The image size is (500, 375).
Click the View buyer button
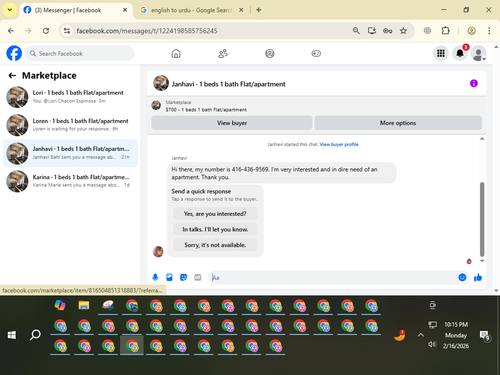pyautogui.click(x=232, y=123)
